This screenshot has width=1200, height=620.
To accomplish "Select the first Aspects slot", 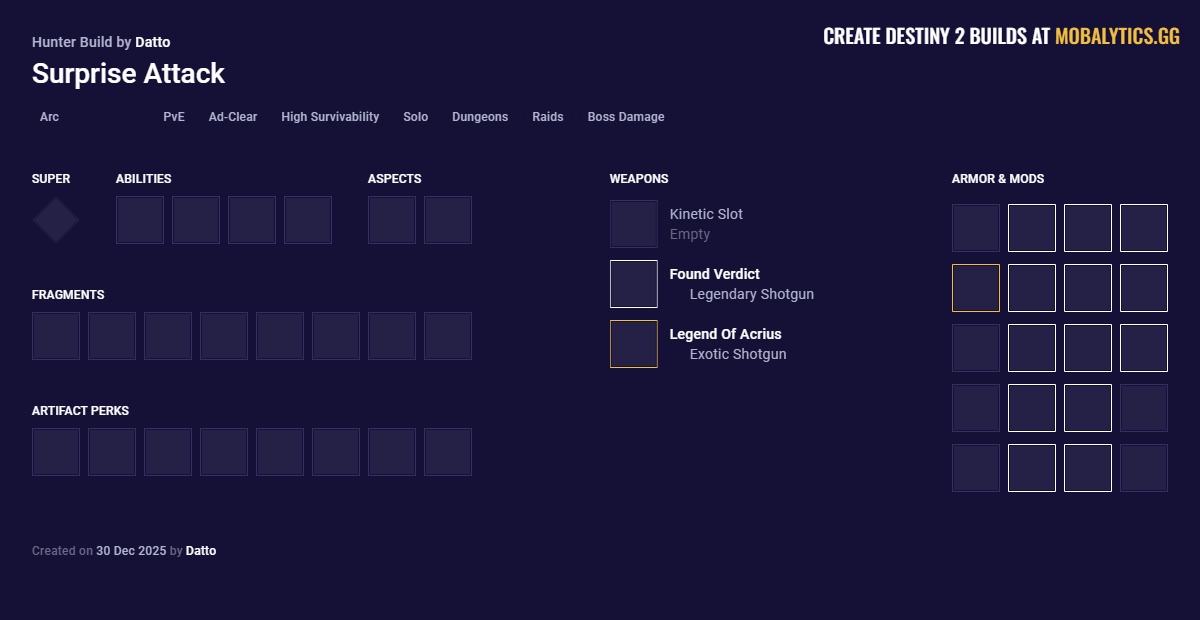I will [392, 220].
